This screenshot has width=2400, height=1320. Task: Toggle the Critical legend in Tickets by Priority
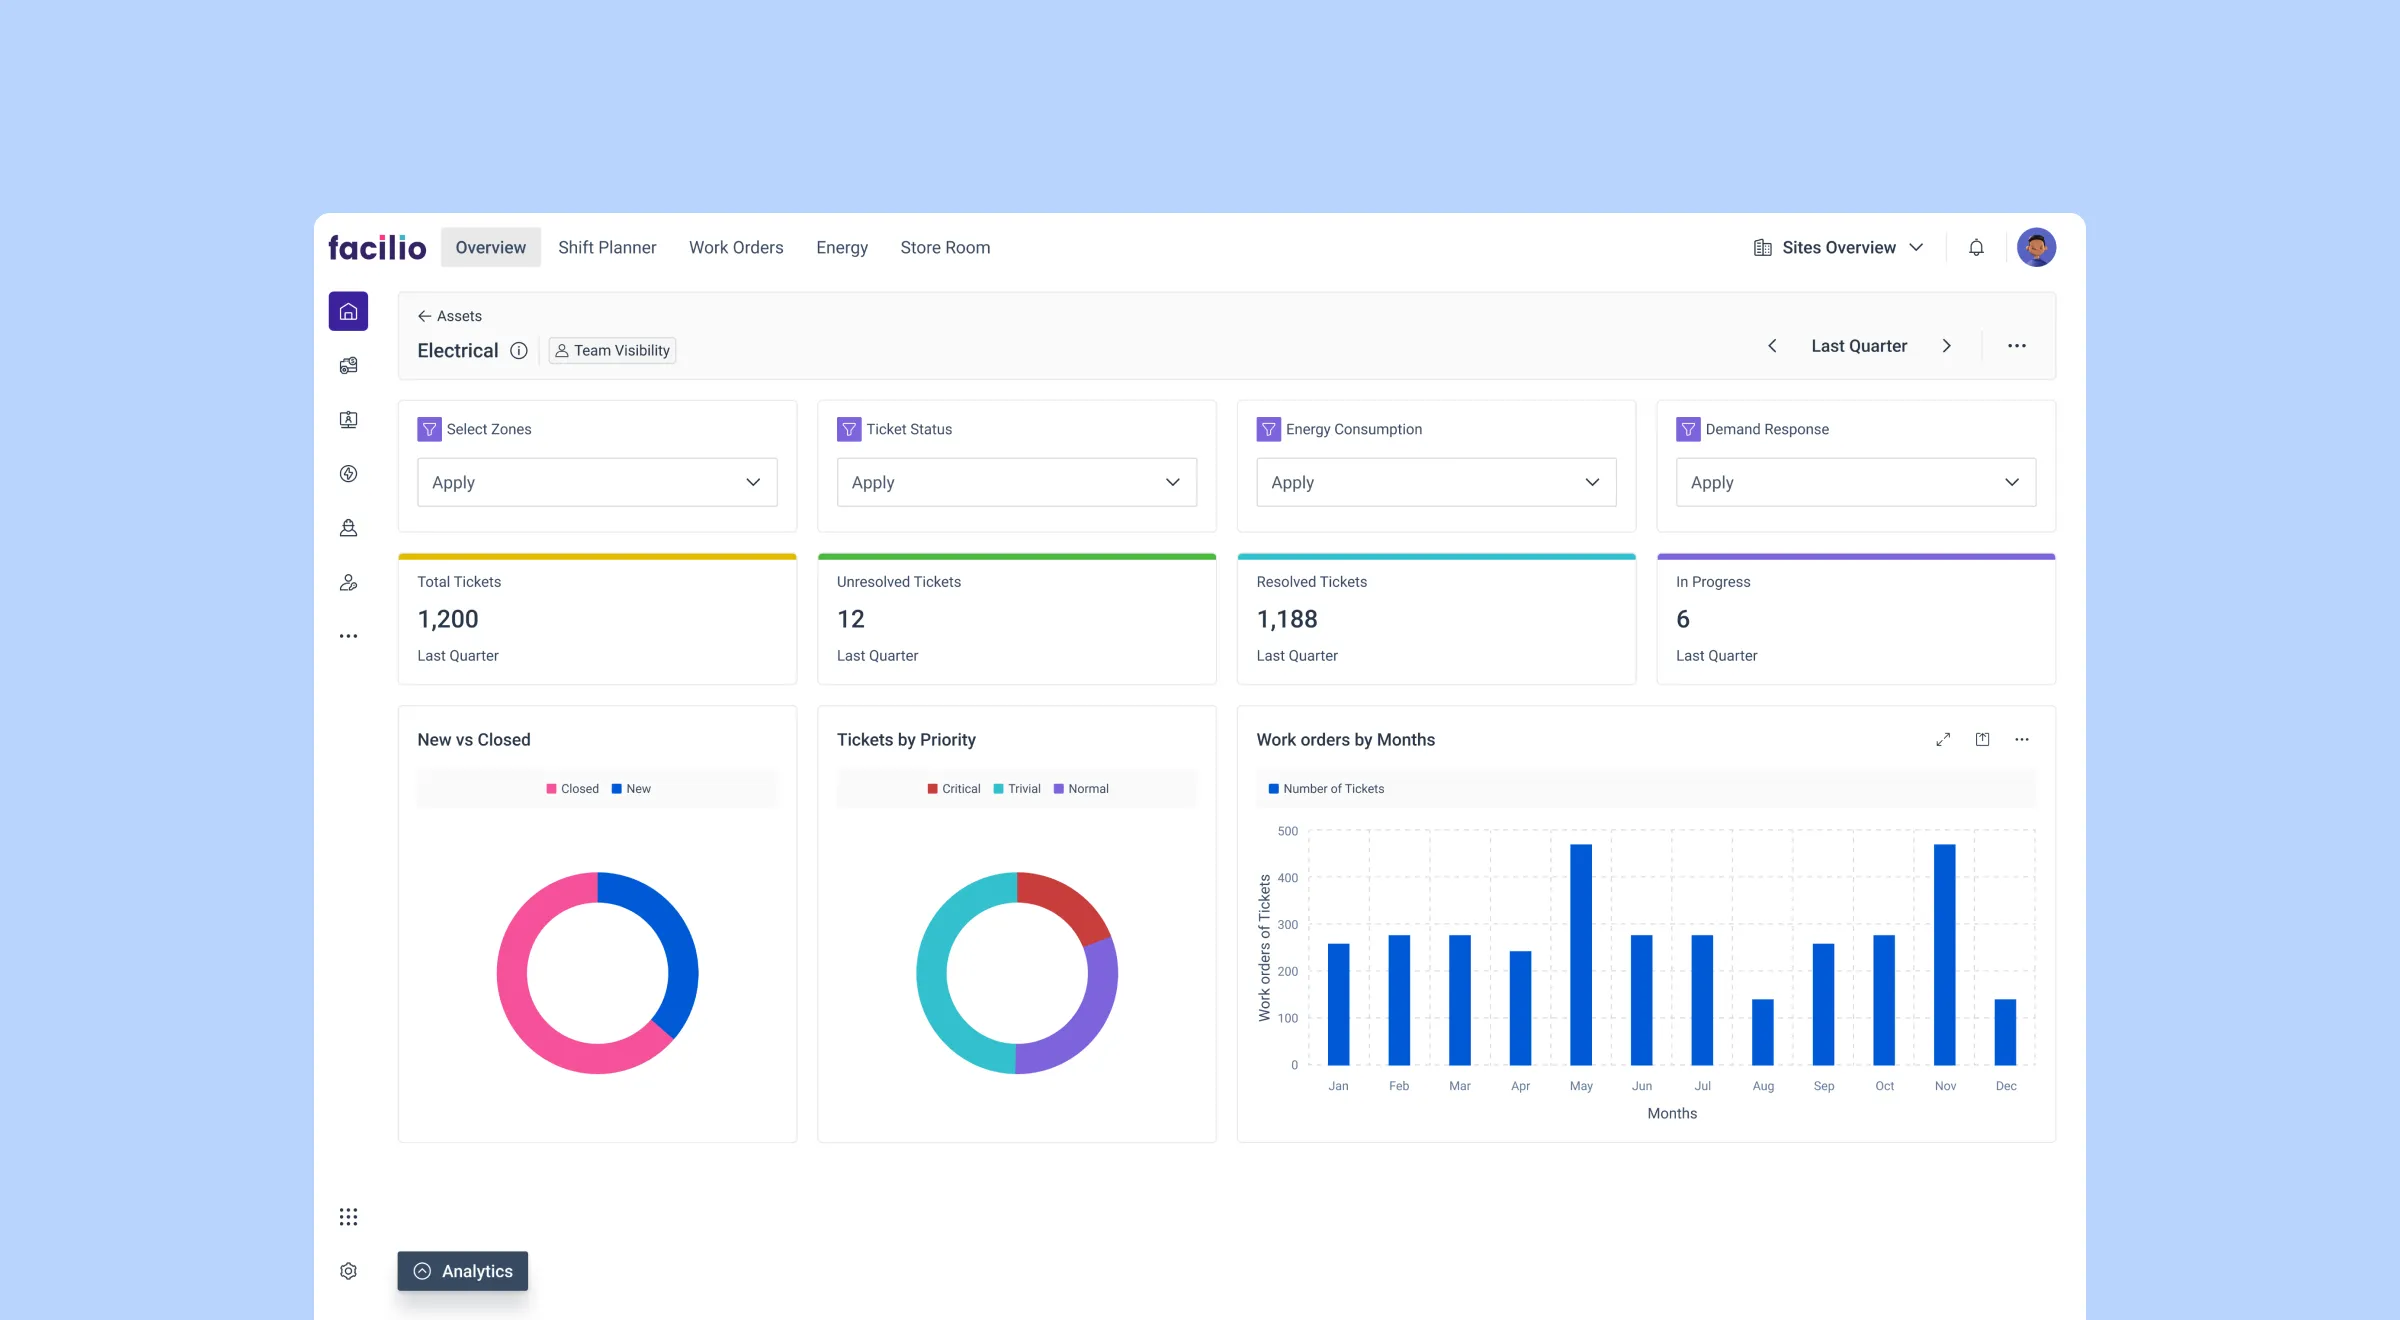(x=954, y=788)
